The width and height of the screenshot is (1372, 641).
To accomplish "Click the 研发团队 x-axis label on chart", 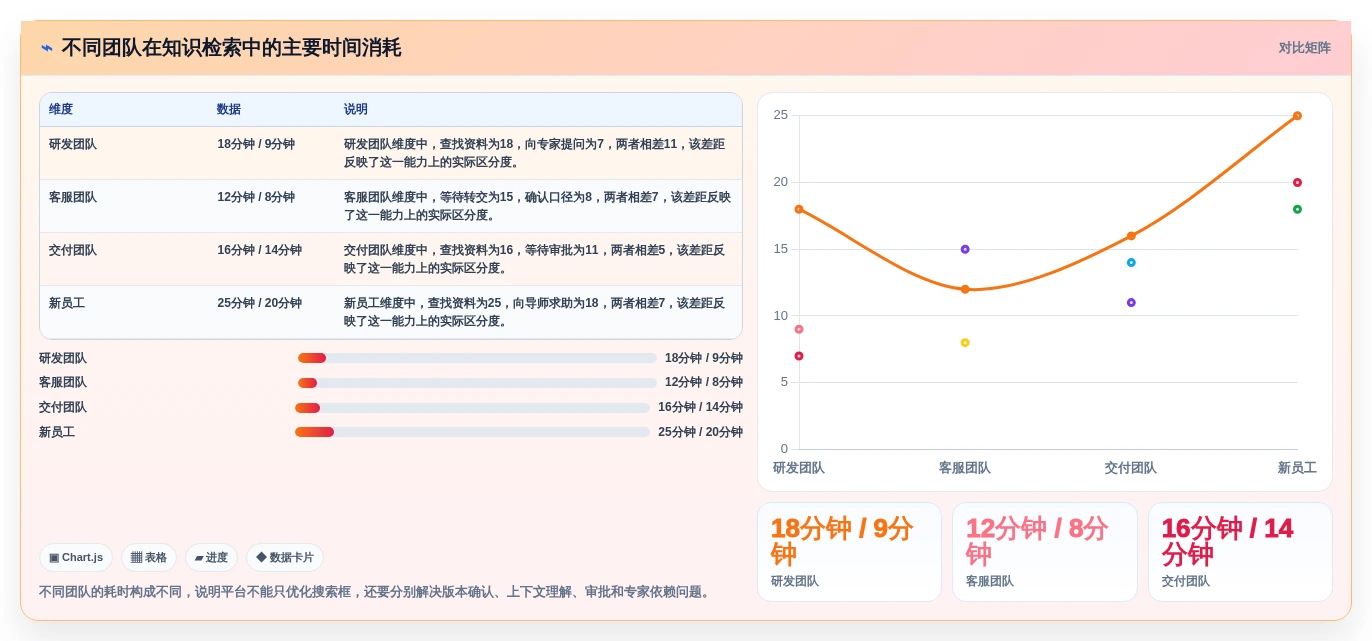I will 799,468.
